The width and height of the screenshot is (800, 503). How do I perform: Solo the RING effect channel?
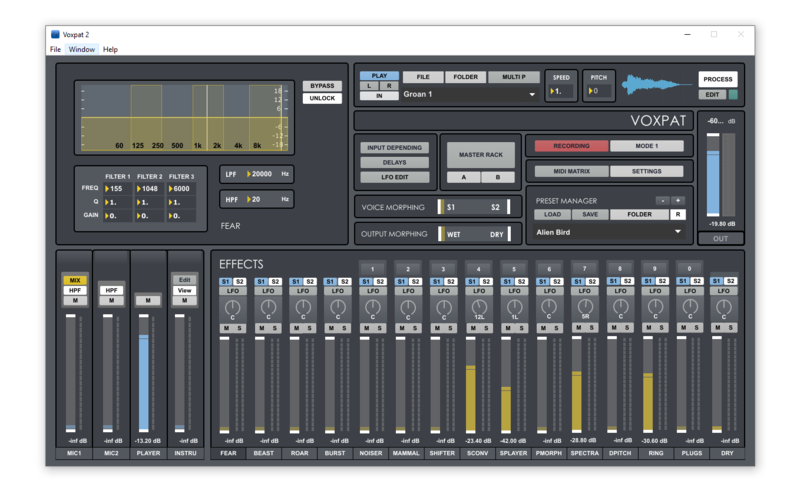(x=661, y=328)
